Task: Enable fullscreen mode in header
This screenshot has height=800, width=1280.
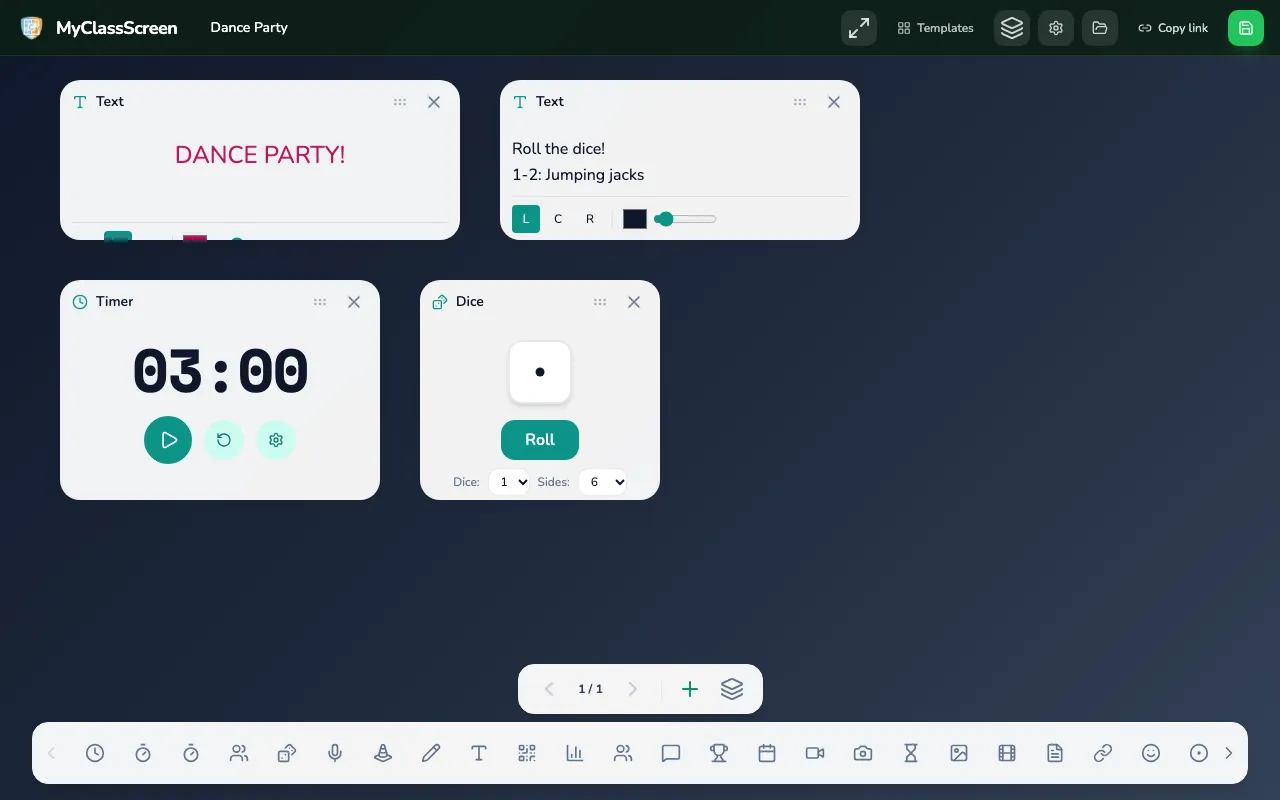Action: [859, 28]
